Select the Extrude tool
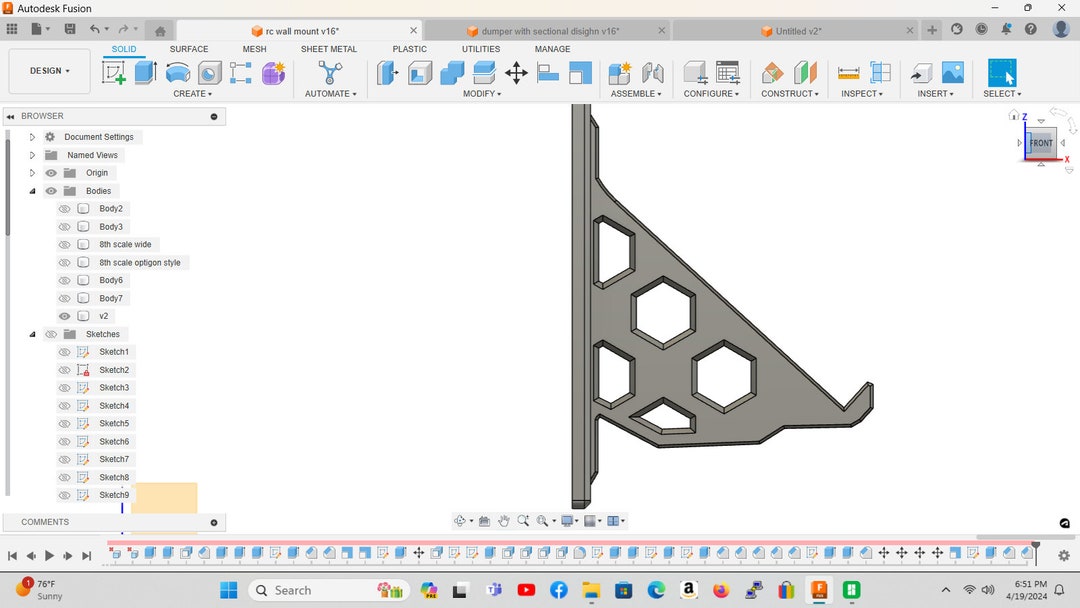 click(x=145, y=72)
